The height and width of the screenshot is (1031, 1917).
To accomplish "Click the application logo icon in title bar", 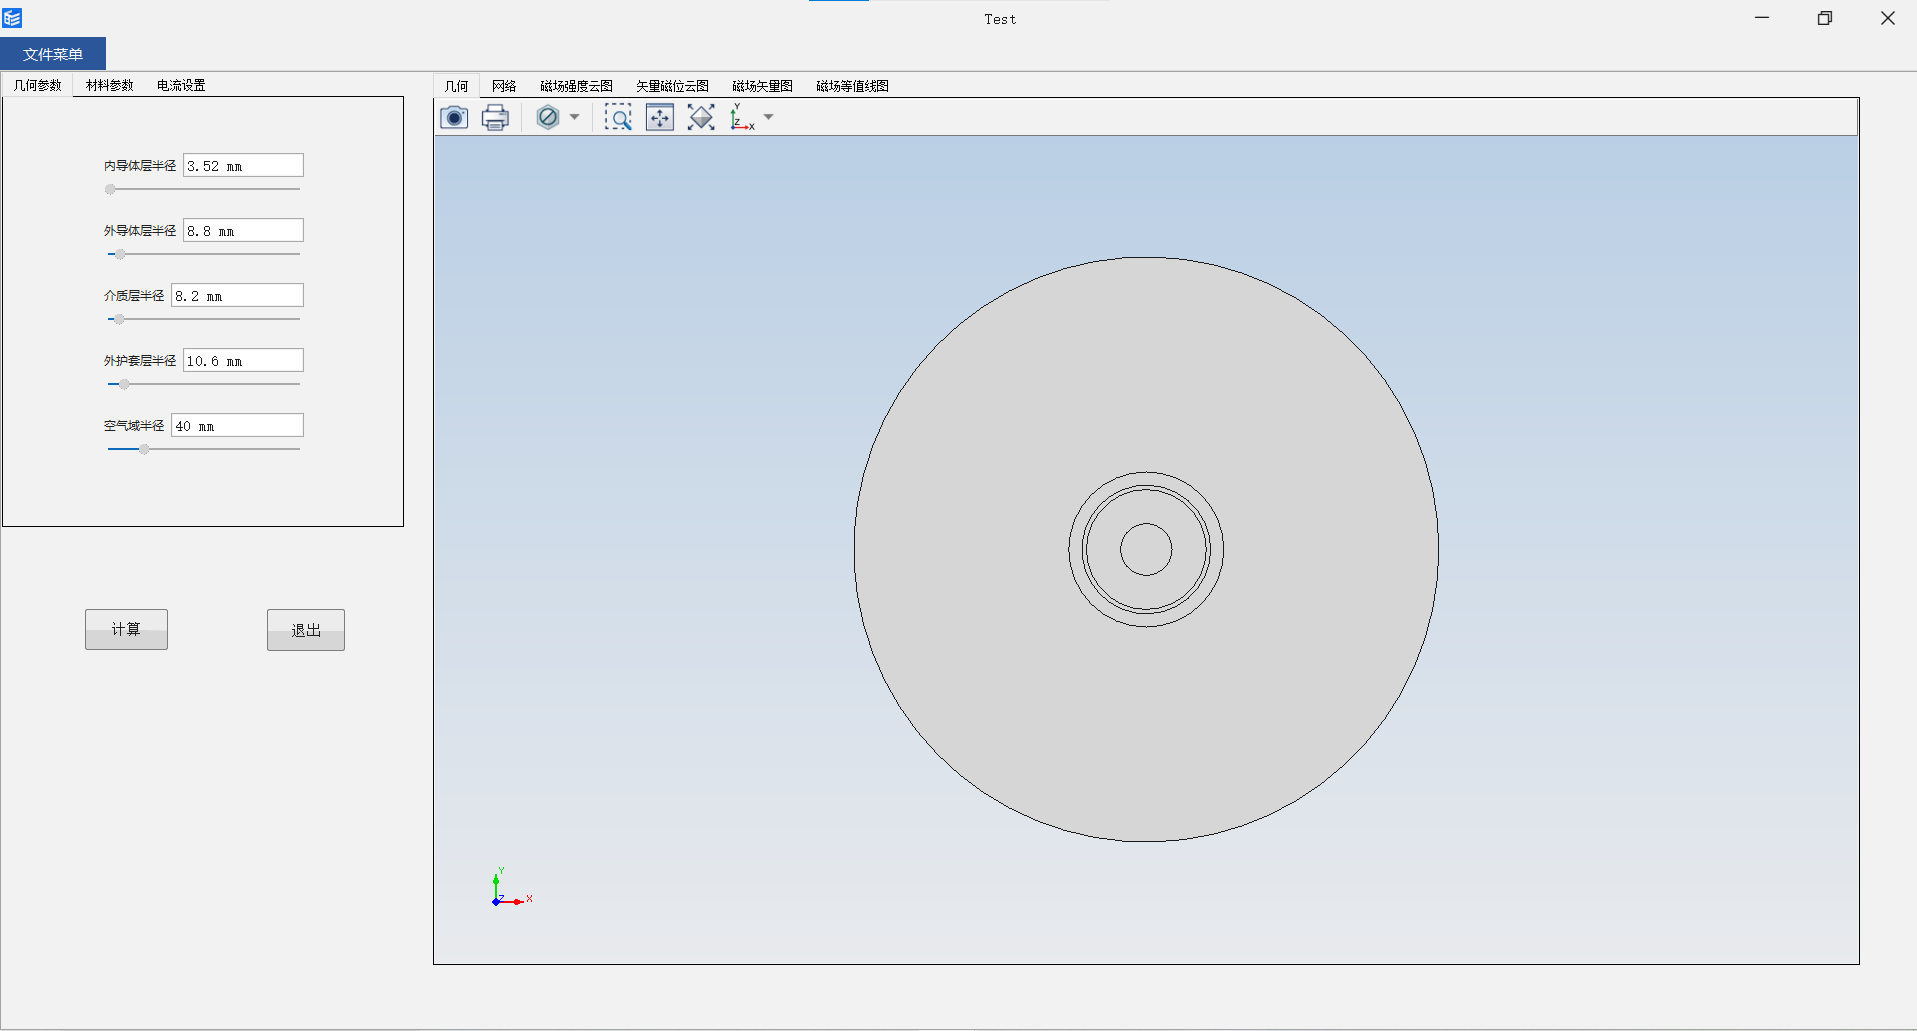I will (x=12, y=18).
